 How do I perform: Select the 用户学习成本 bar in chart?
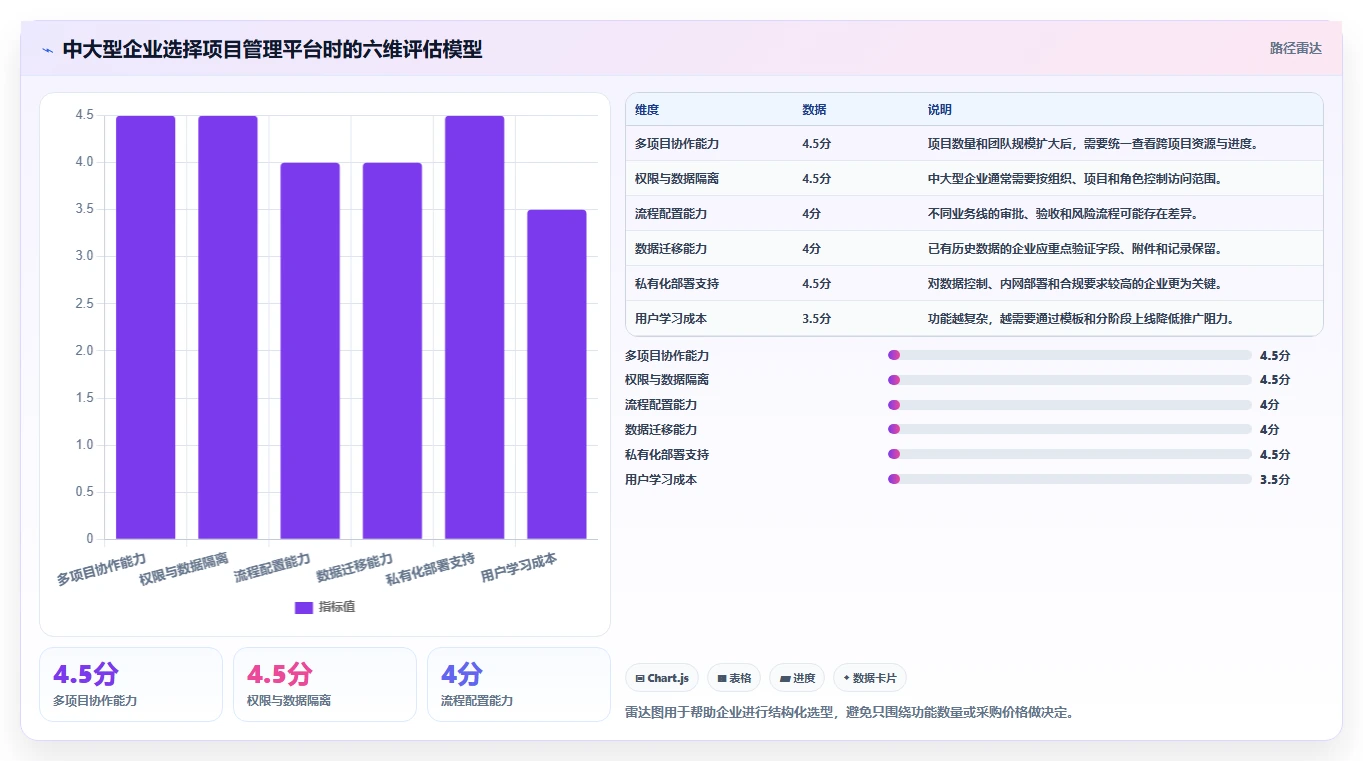557,374
